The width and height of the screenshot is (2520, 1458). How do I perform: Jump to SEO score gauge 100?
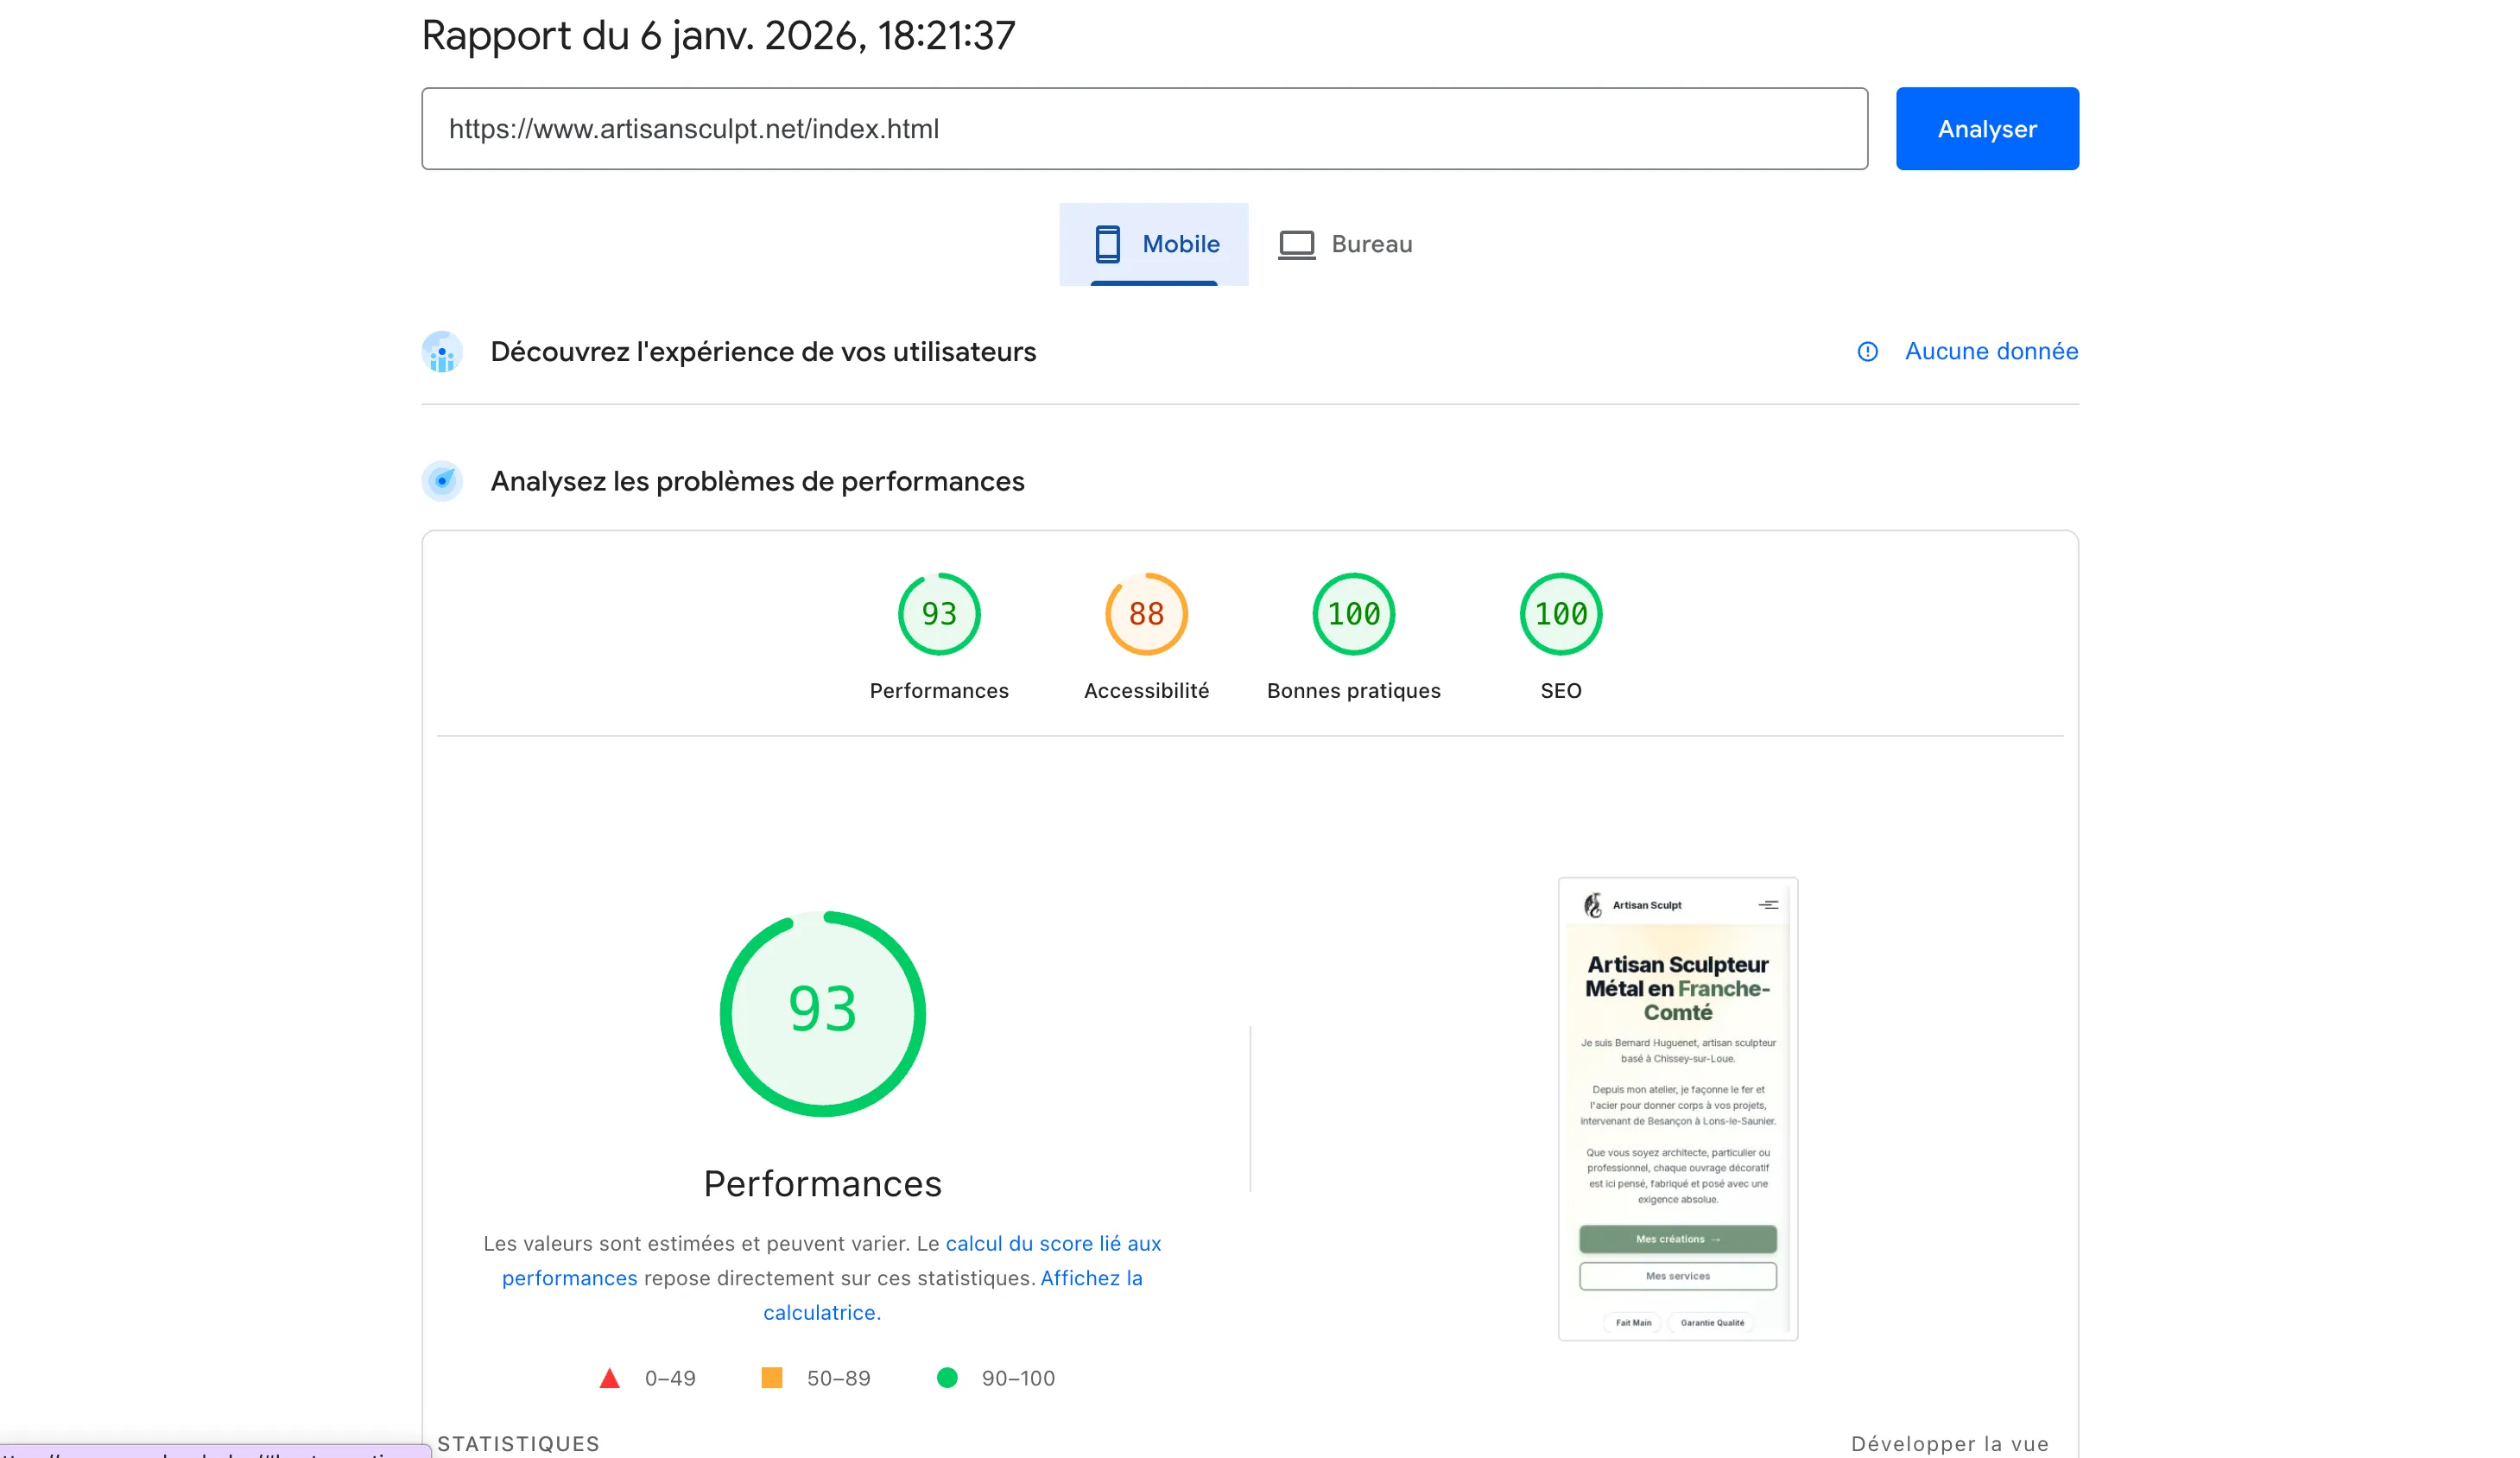coord(1560,614)
